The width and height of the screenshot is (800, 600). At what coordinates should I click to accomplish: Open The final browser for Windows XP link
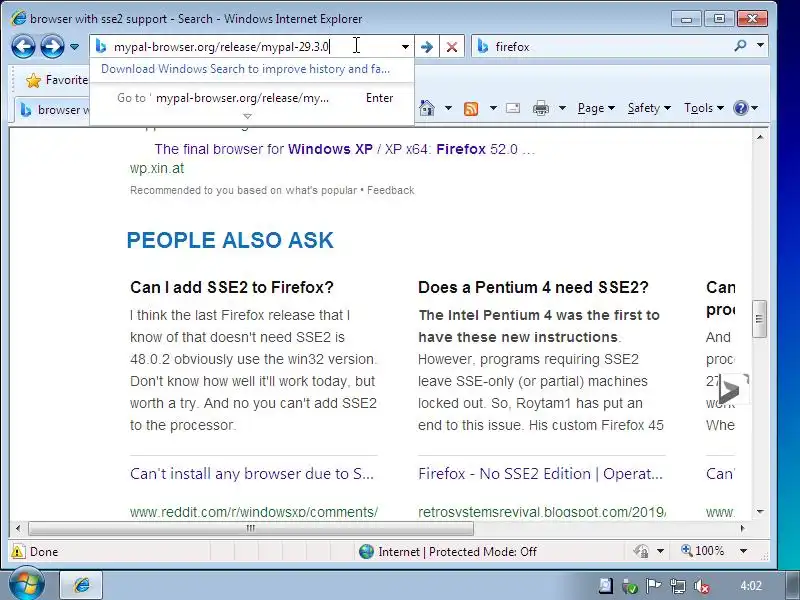[344, 149]
